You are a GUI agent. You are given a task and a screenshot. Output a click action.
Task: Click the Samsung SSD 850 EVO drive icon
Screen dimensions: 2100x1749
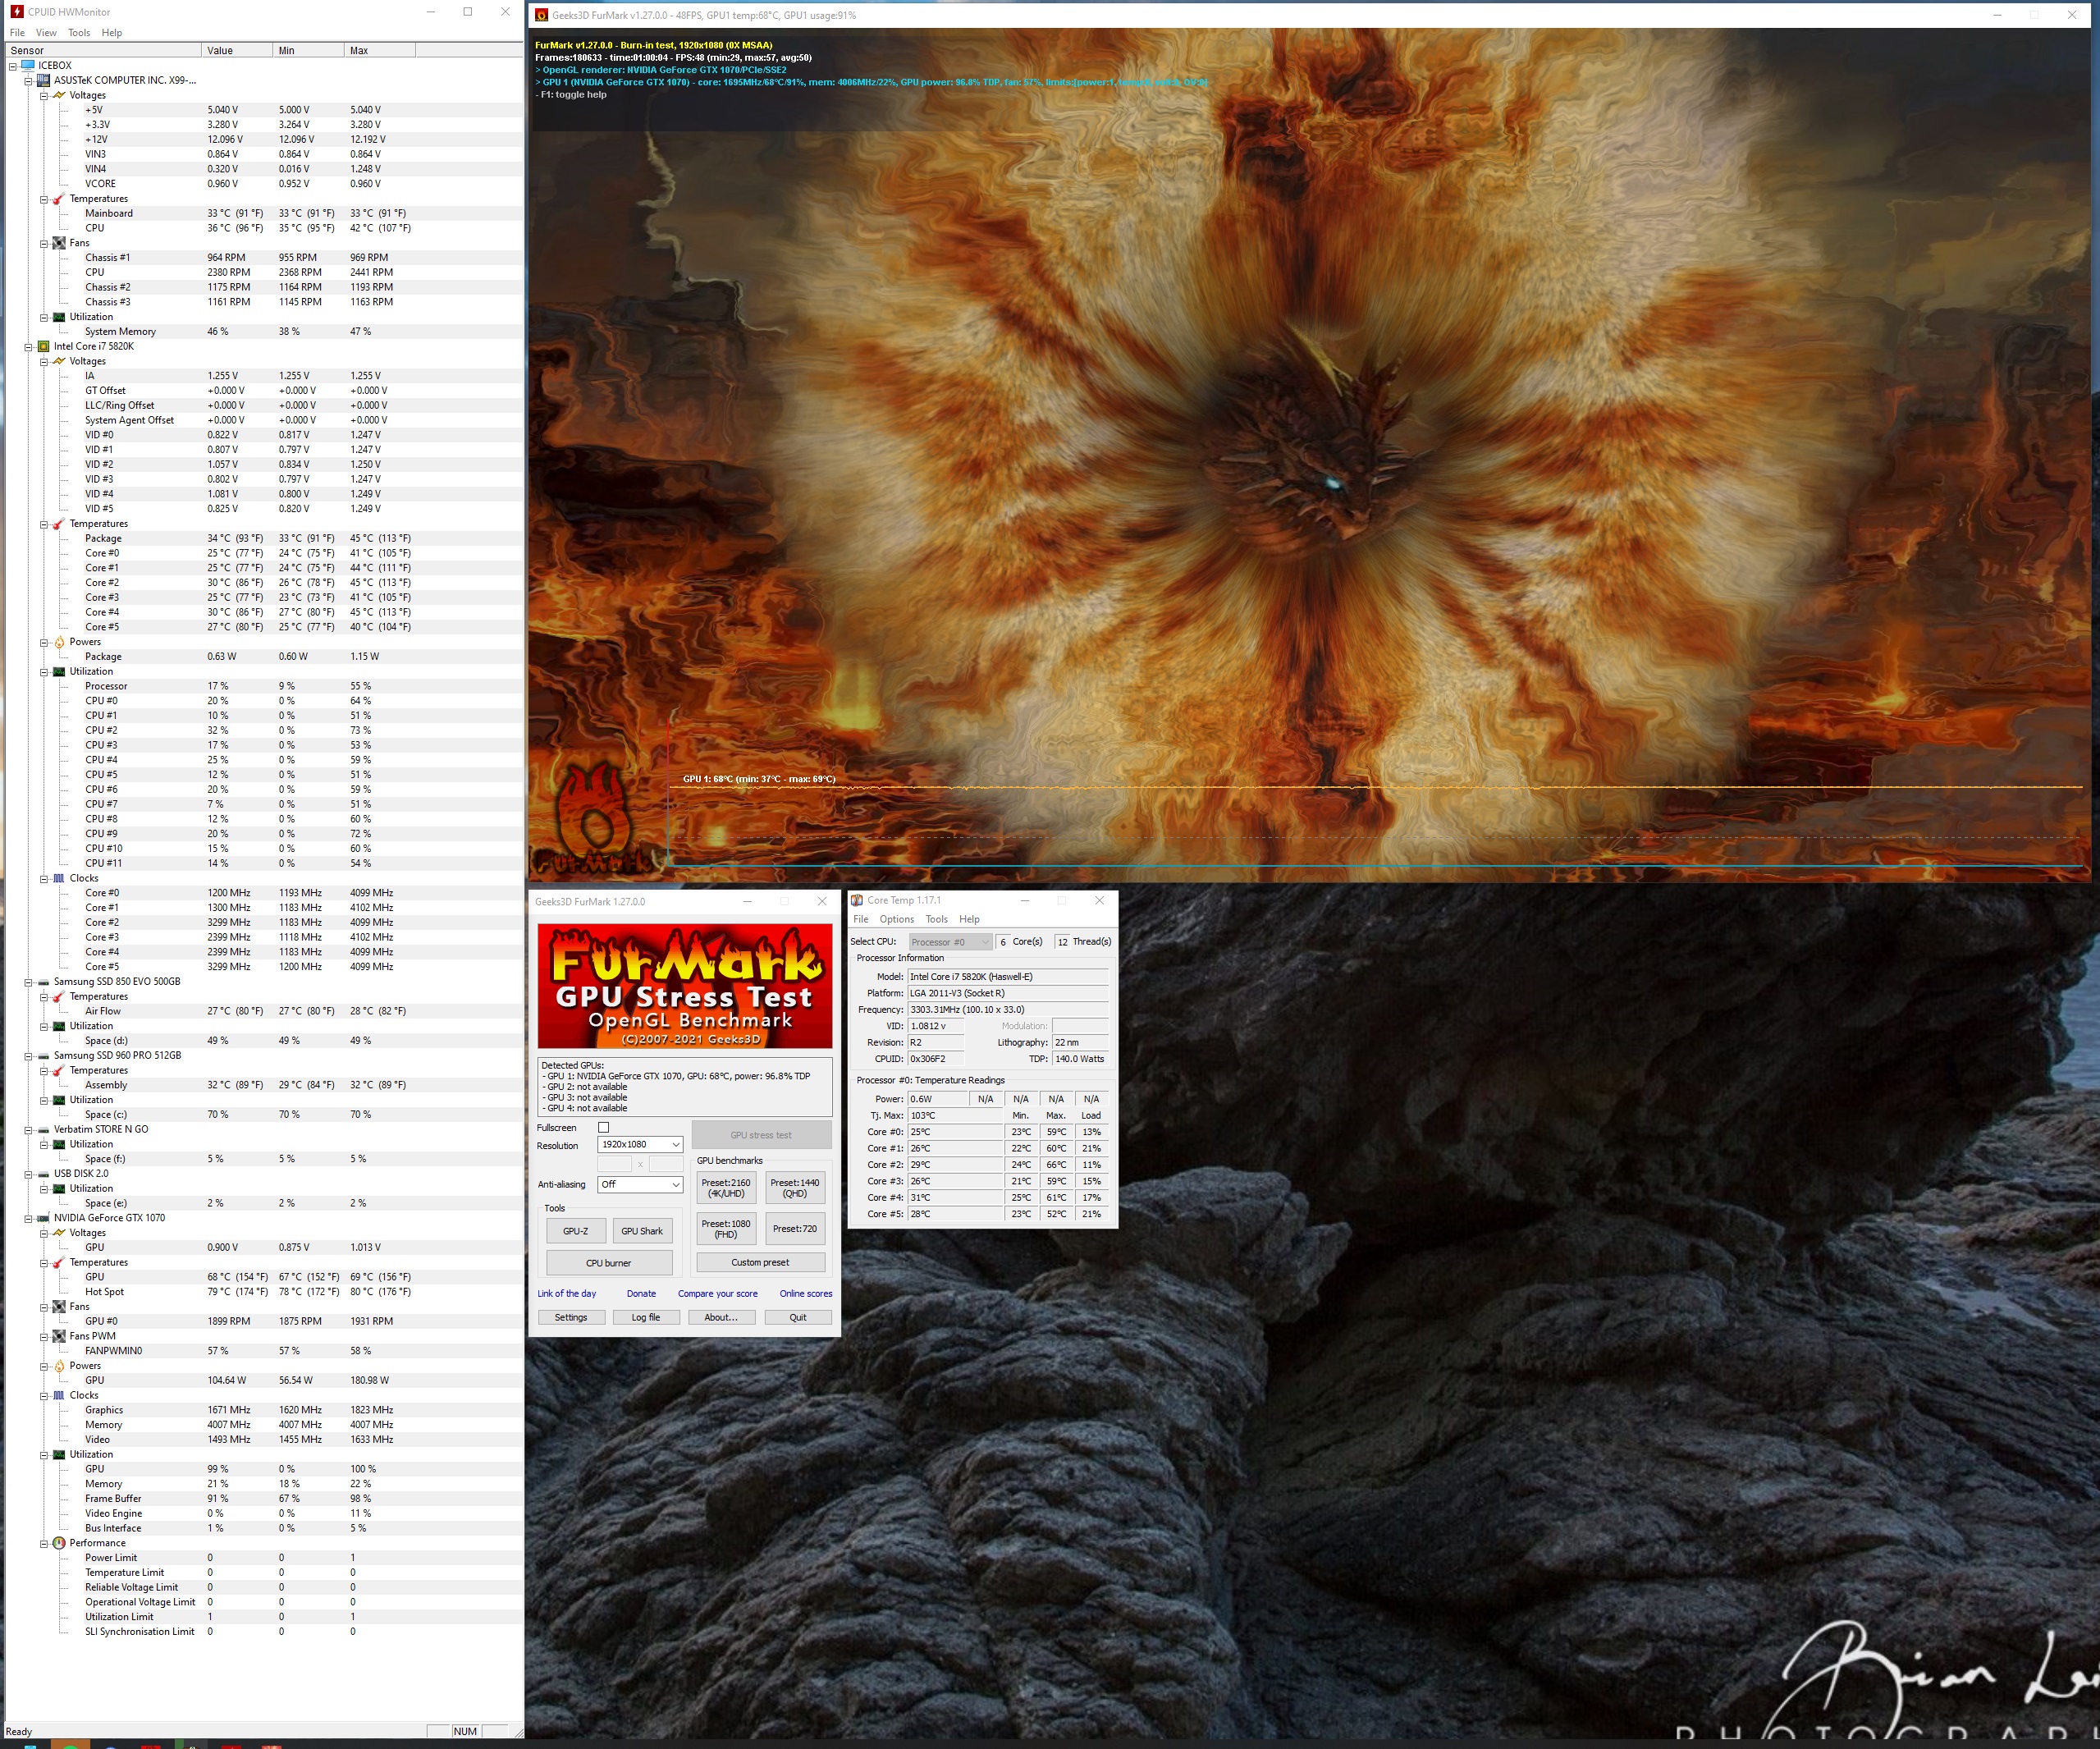coord(44,982)
